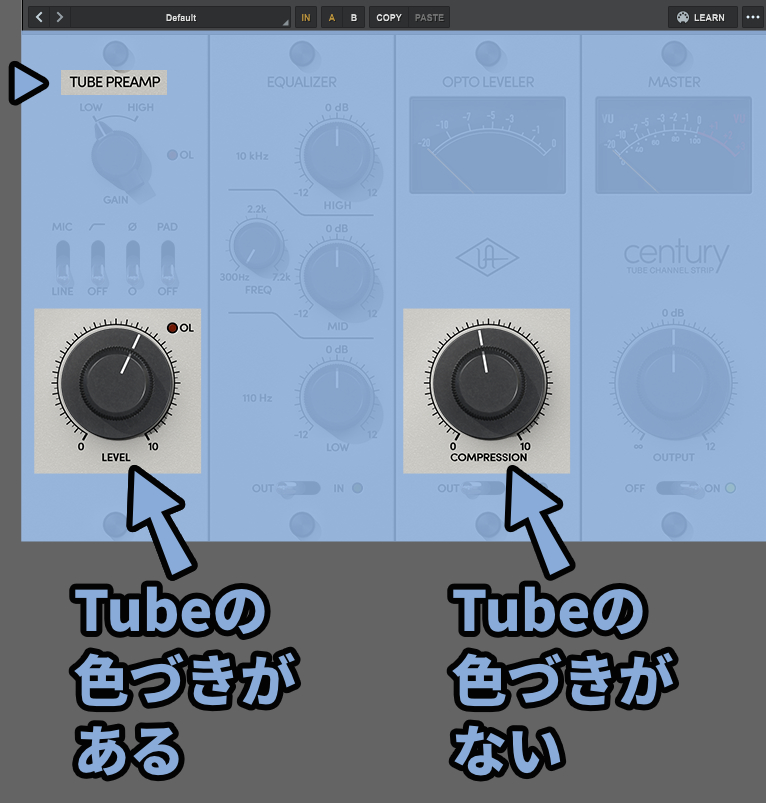Click the LEVEL overload OL indicator
This screenshot has width=766, height=803.
[173, 328]
